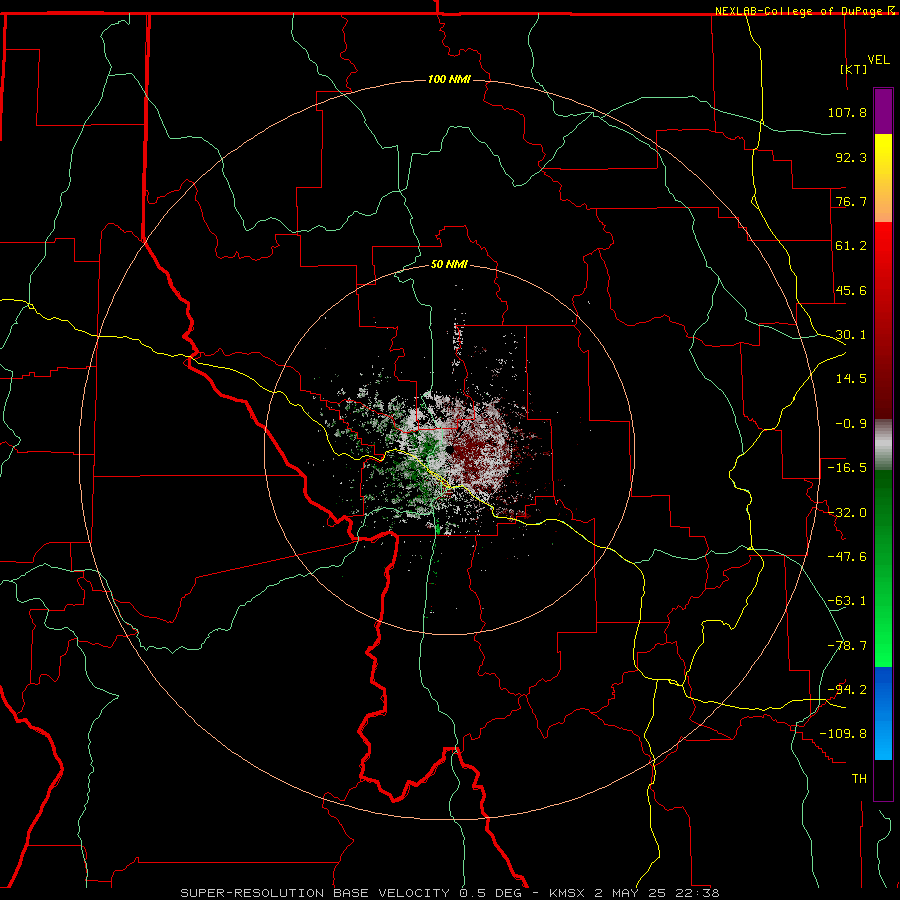Viewport: 900px width, 900px height.
Task: Click the SUPER-RESOLUTION BASE VELOCITY product title
Action: click(315, 893)
